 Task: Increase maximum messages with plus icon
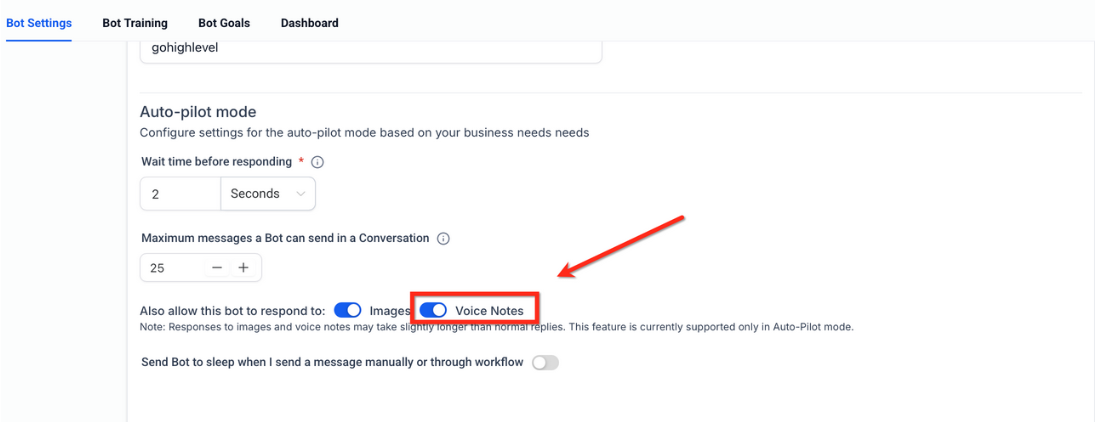(x=243, y=268)
